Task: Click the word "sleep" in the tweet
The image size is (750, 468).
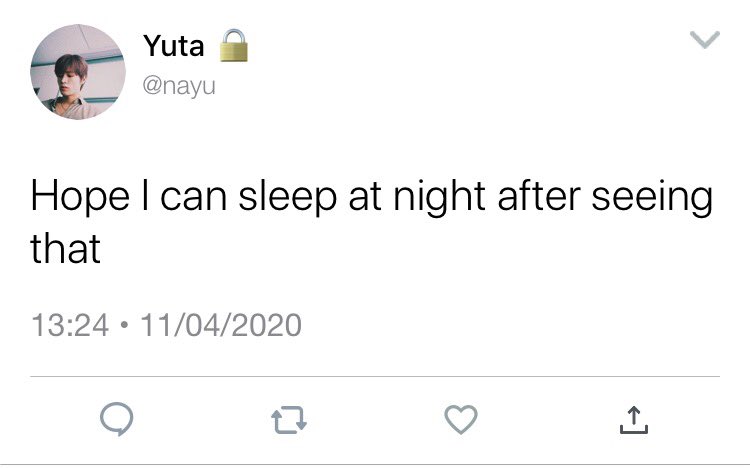Action: point(288,197)
